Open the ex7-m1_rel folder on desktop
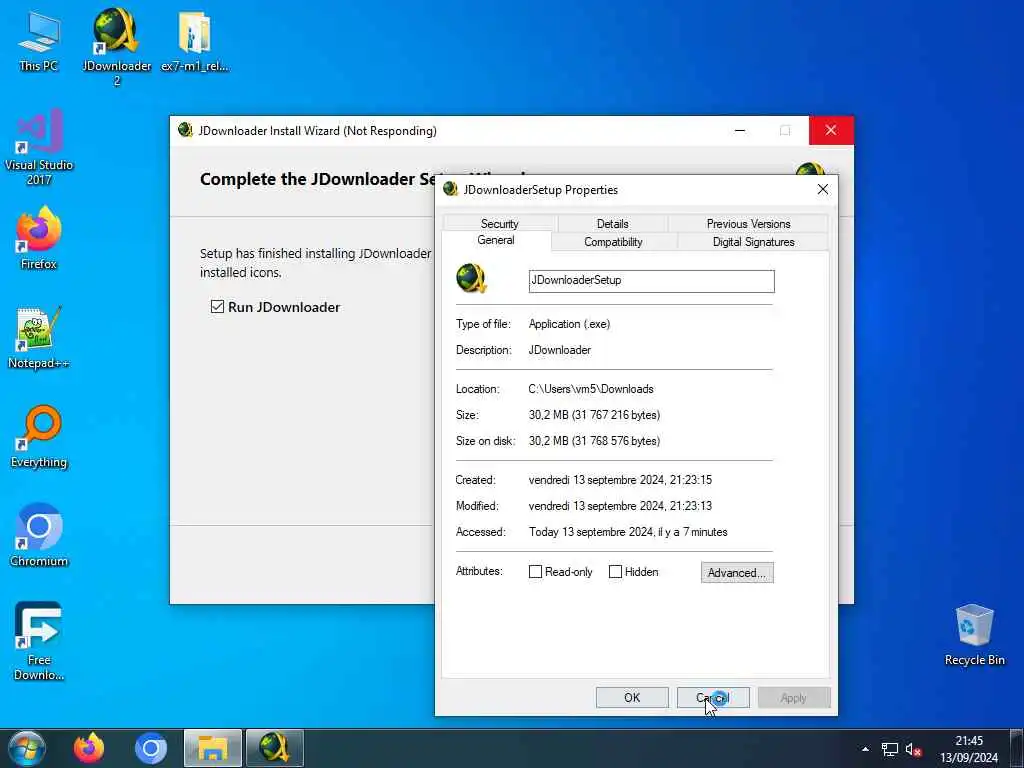This screenshot has height=768, width=1024. (x=195, y=41)
